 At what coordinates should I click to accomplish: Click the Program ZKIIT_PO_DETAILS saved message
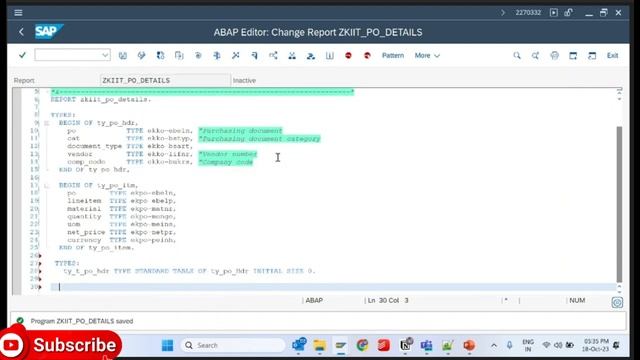[82, 321]
